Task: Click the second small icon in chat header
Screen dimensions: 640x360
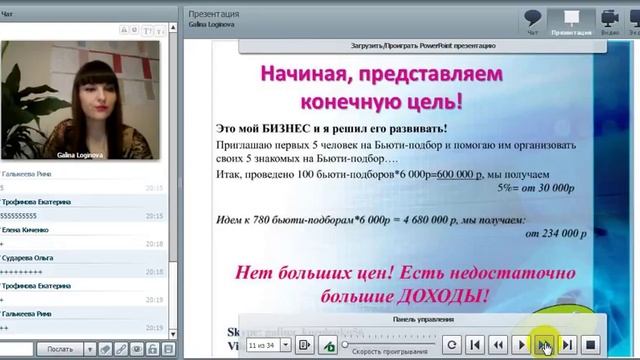Action: coord(135,30)
